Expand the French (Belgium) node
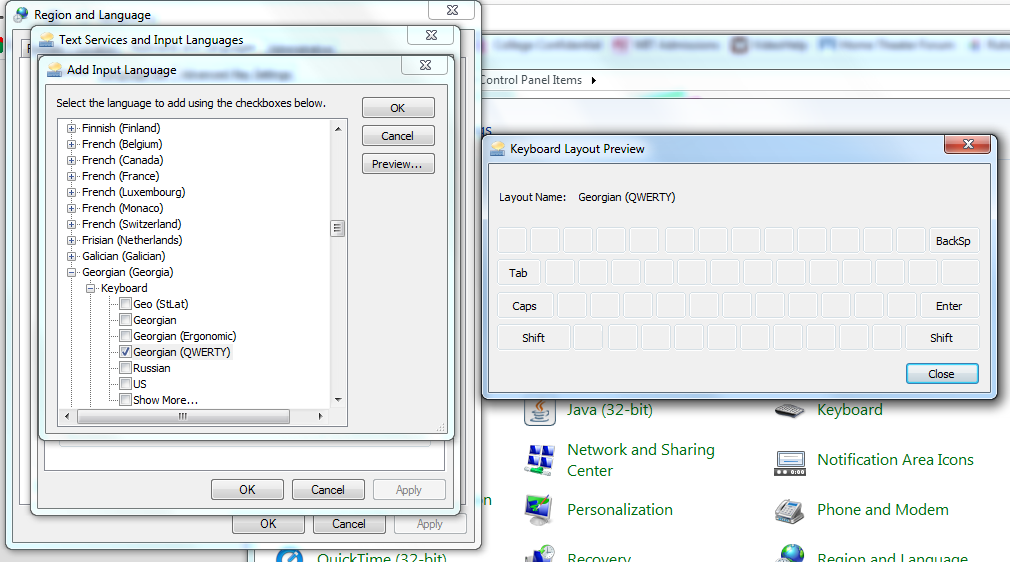Viewport: 1010px width, 562px height. click(71, 144)
